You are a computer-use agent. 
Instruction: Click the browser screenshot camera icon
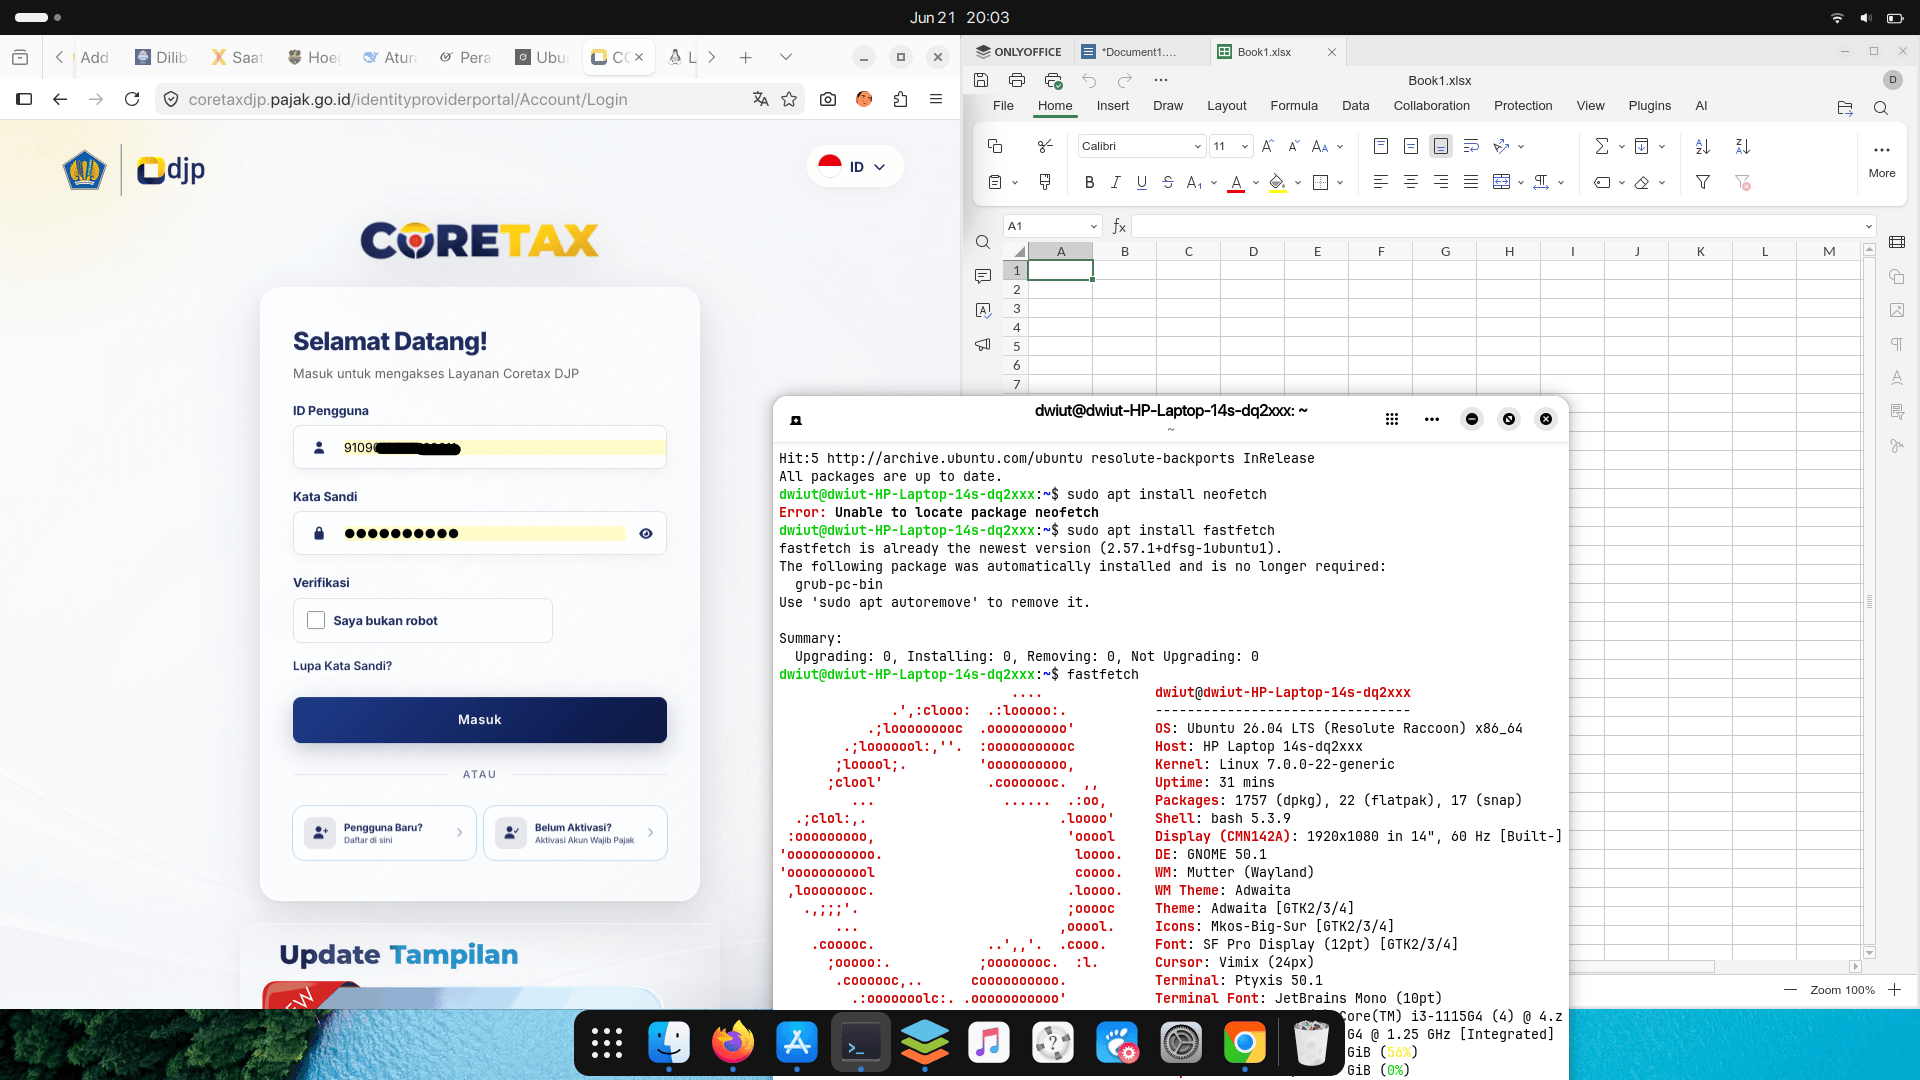click(828, 99)
